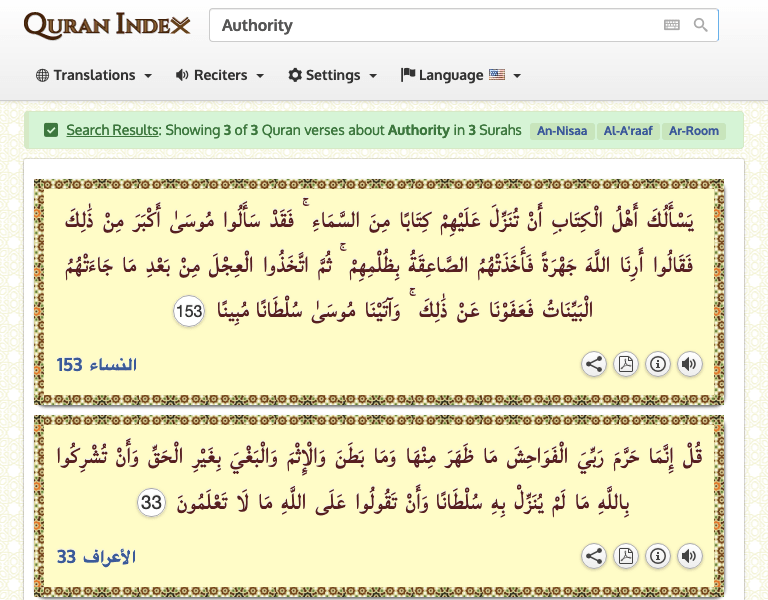Share verse Al-A'raaf 33
768x600 pixels.
click(x=594, y=556)
